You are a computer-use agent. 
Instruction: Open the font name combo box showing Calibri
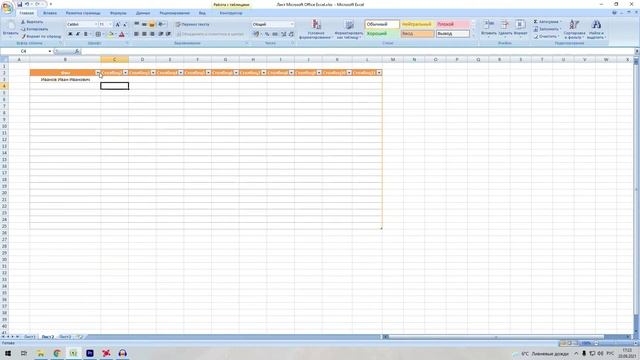click(82, 24)
